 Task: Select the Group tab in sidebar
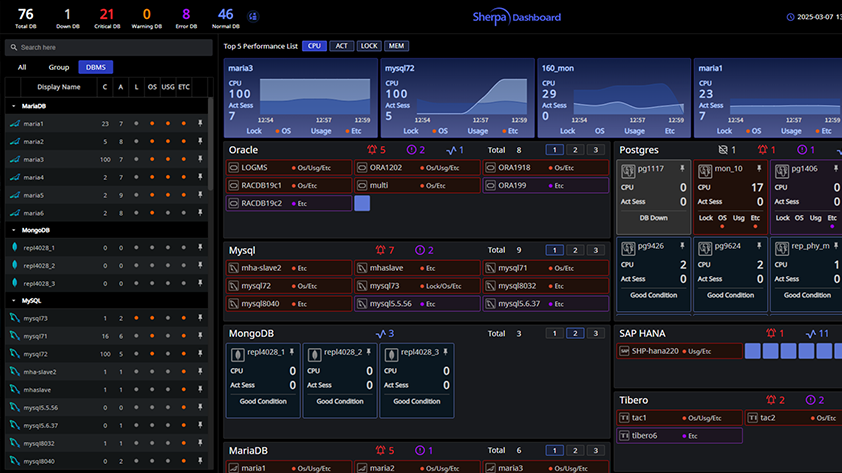click(x=59, y=67)
